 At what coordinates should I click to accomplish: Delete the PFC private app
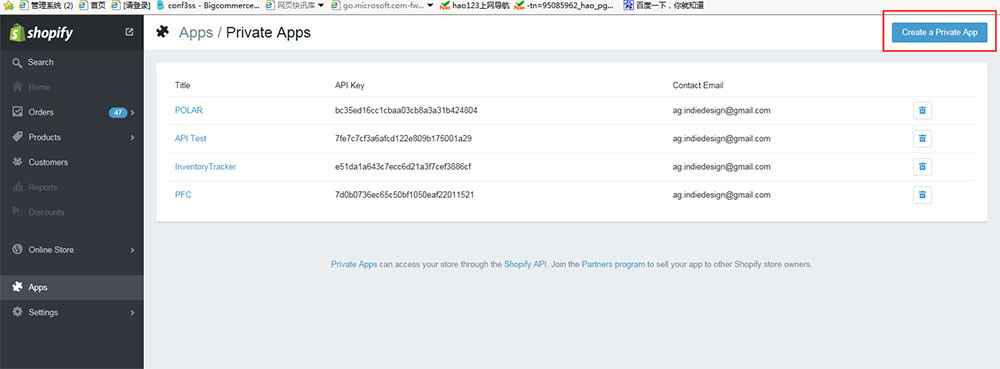click(922, 194)
